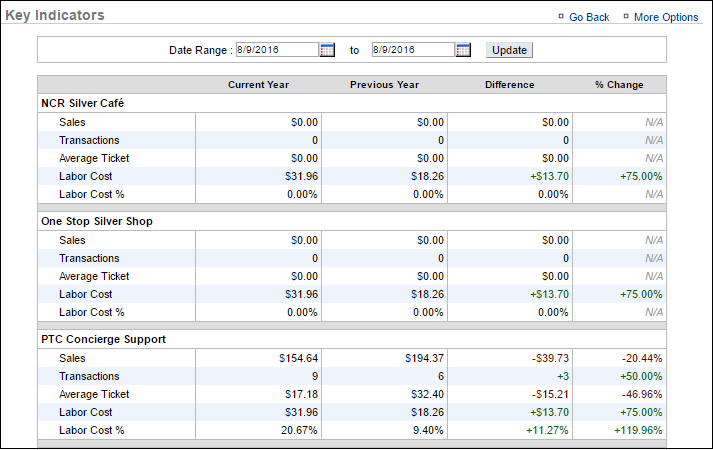This screenshot has width=713, height=450.
Task: Click the start date field showing 8/9/2016
Action: tap(277, 50)
